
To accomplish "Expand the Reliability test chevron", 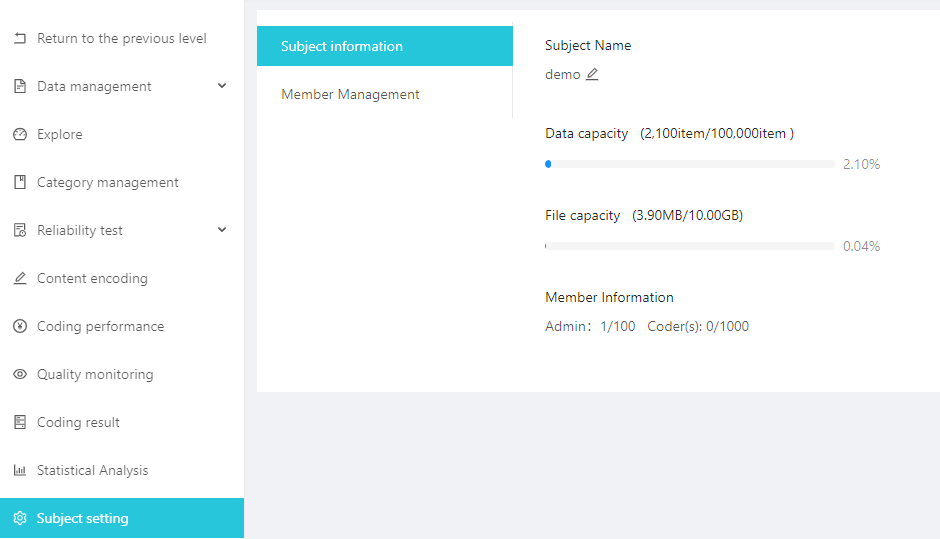I will click(x=222, y=230).
